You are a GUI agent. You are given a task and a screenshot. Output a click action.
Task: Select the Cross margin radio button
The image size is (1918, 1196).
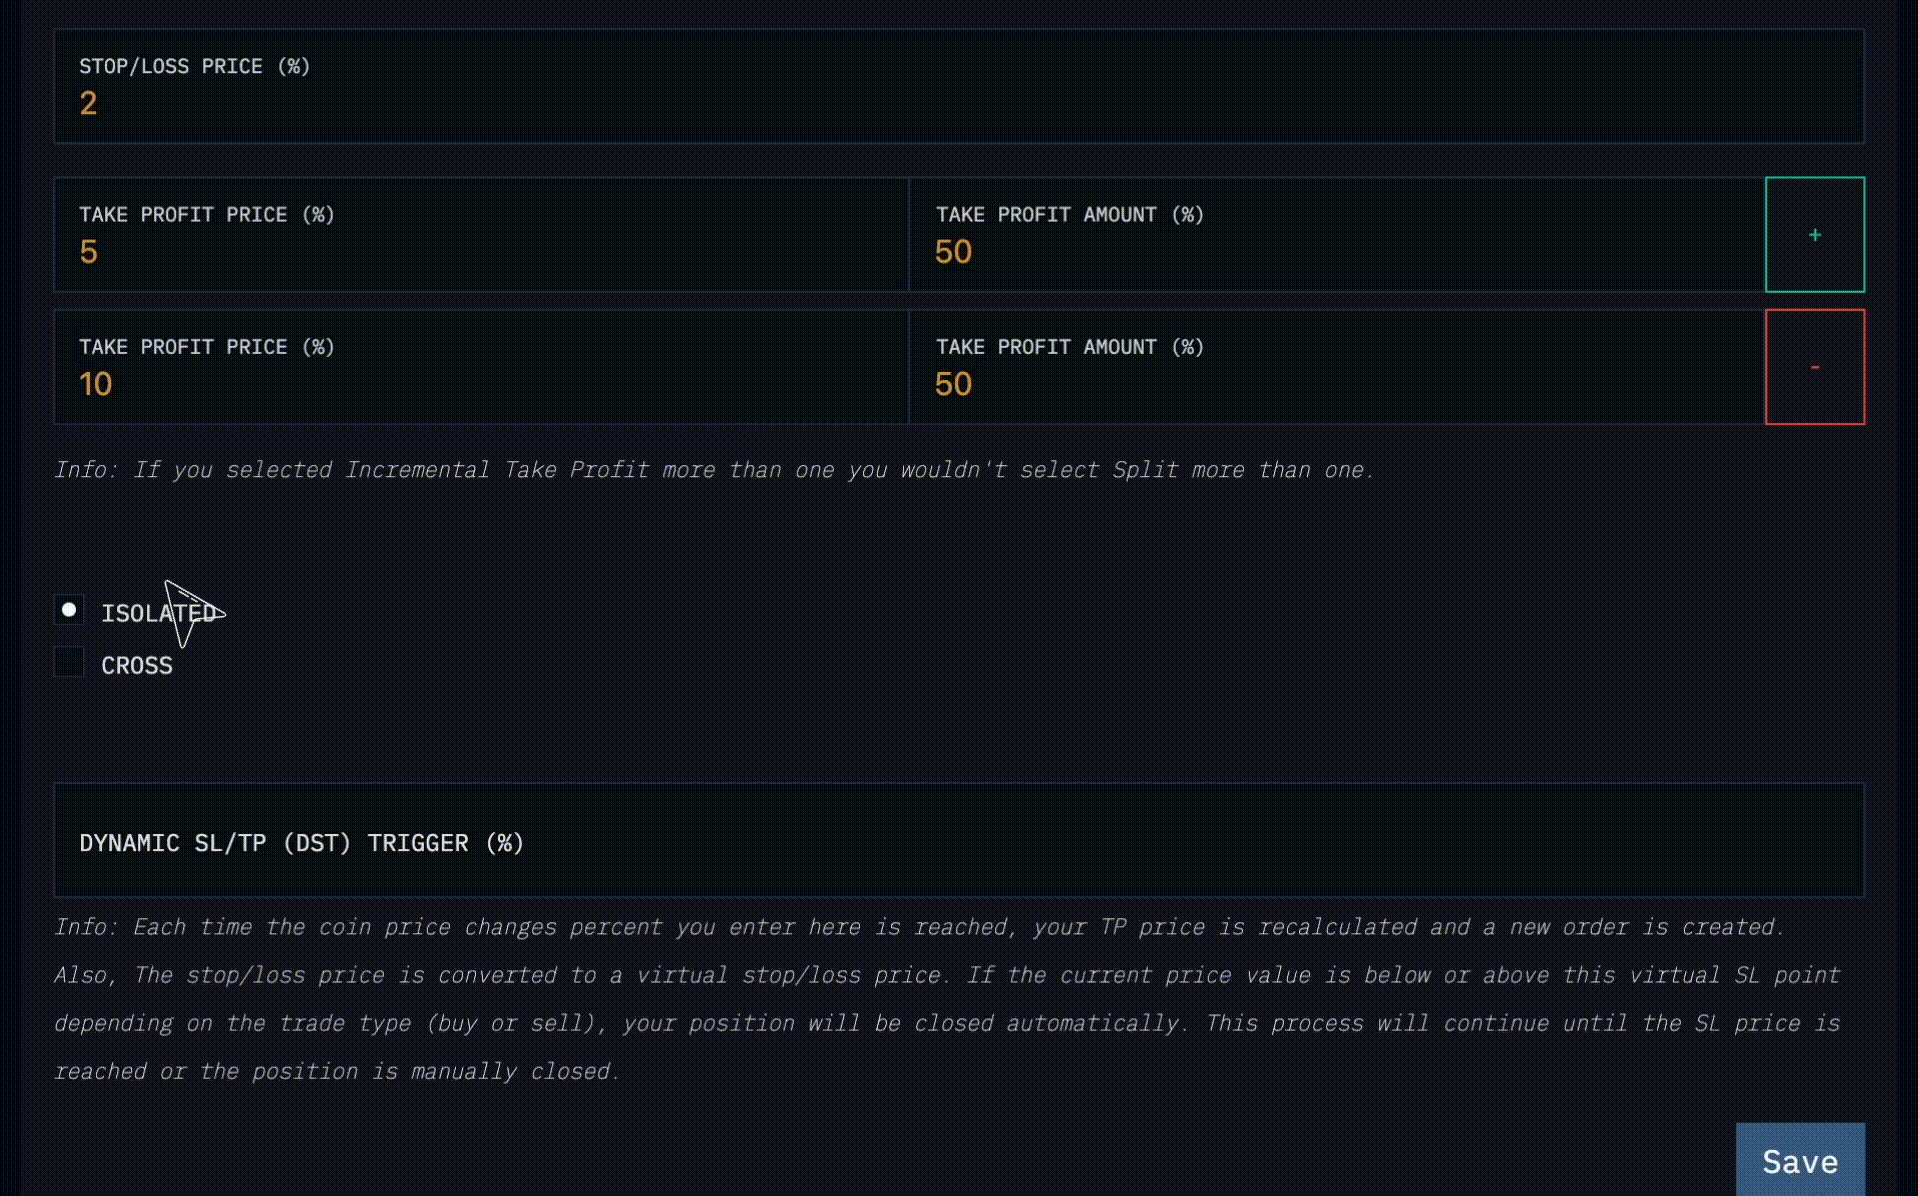coord(69,662)
